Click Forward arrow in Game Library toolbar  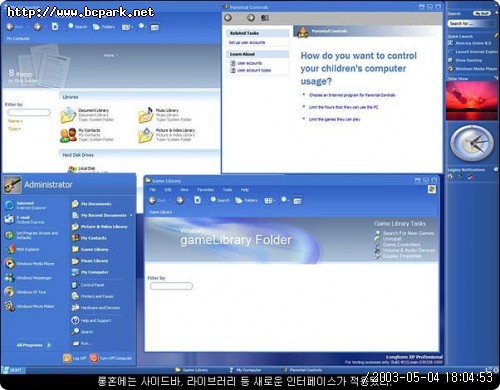coord(180,200)
